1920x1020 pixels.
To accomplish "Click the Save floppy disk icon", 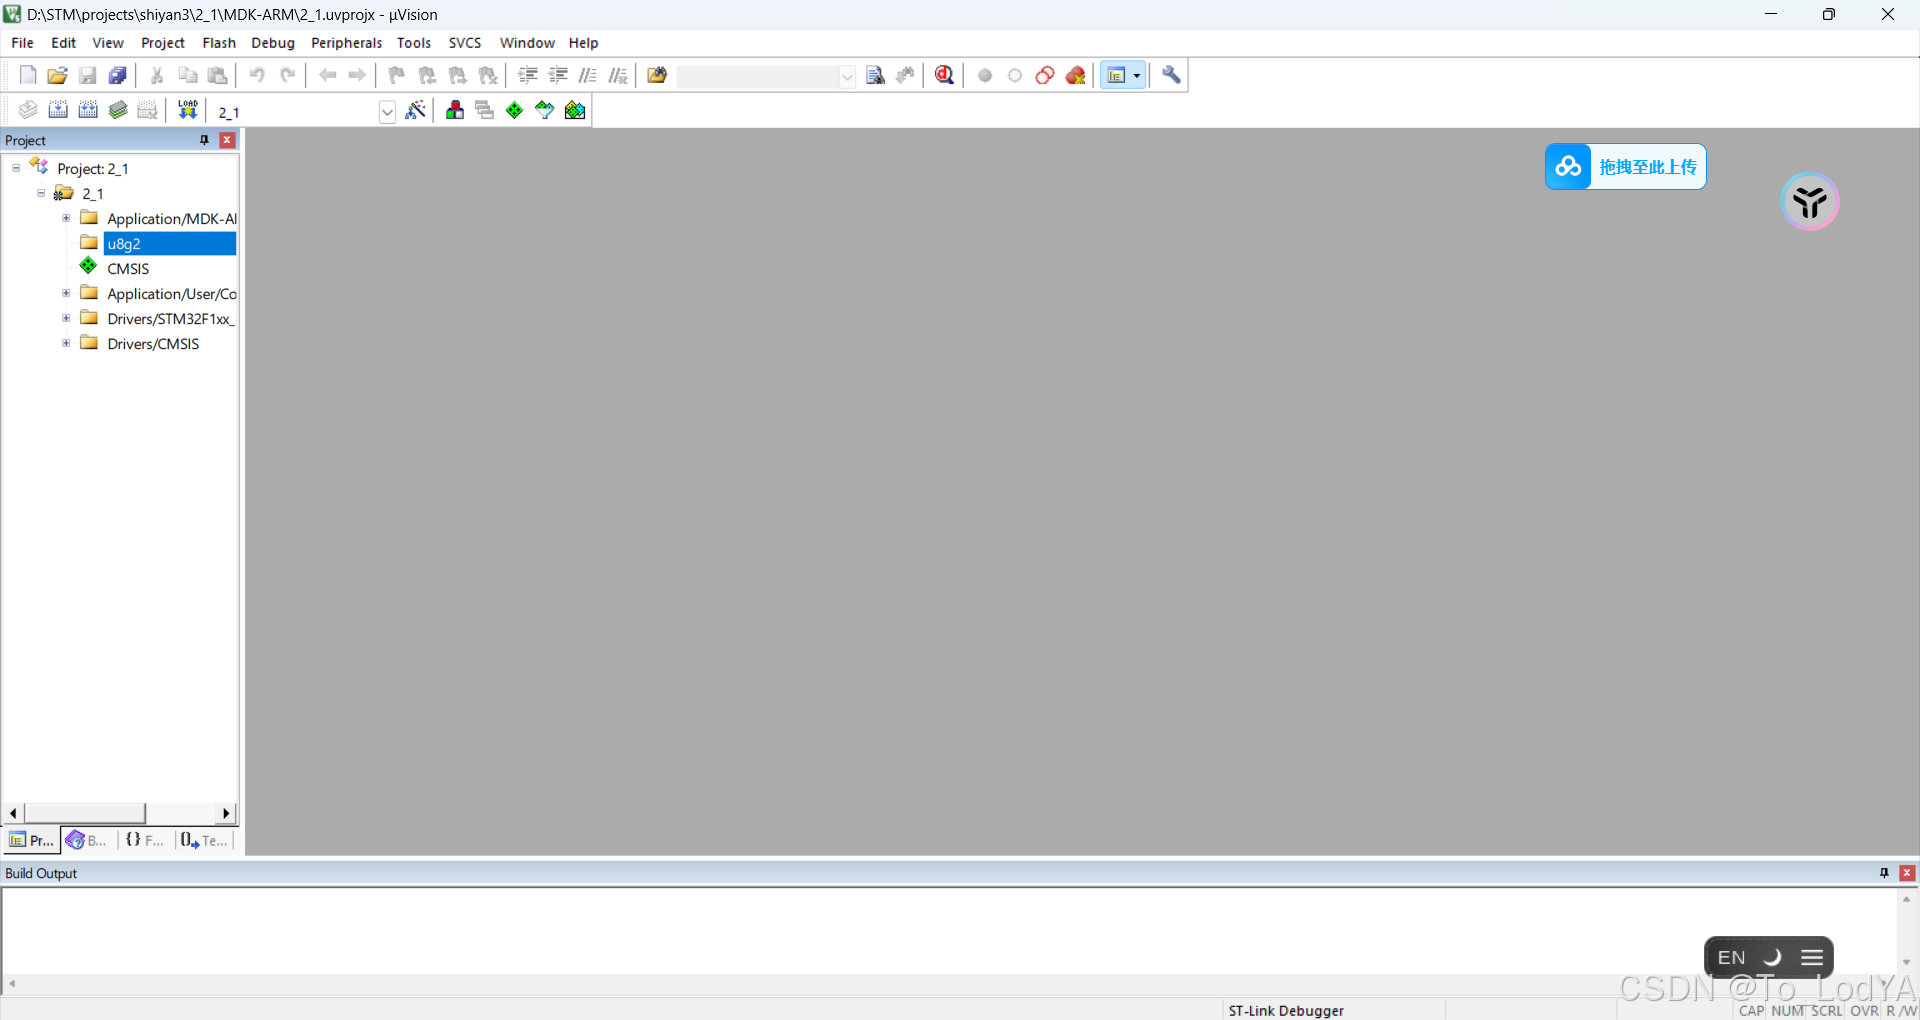I will click(88, 75).
